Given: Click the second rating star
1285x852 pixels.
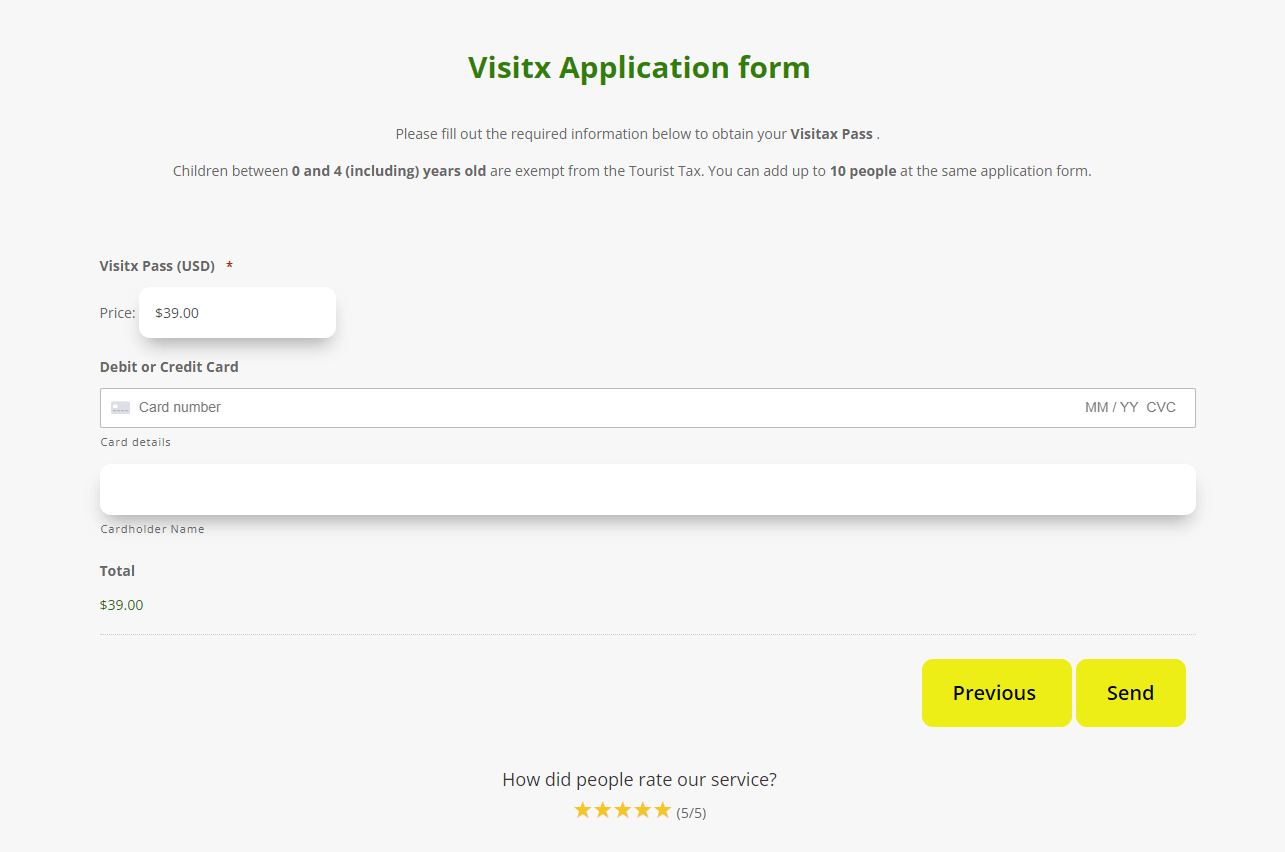Looking at the screenshot, I should tap(603, 811).
